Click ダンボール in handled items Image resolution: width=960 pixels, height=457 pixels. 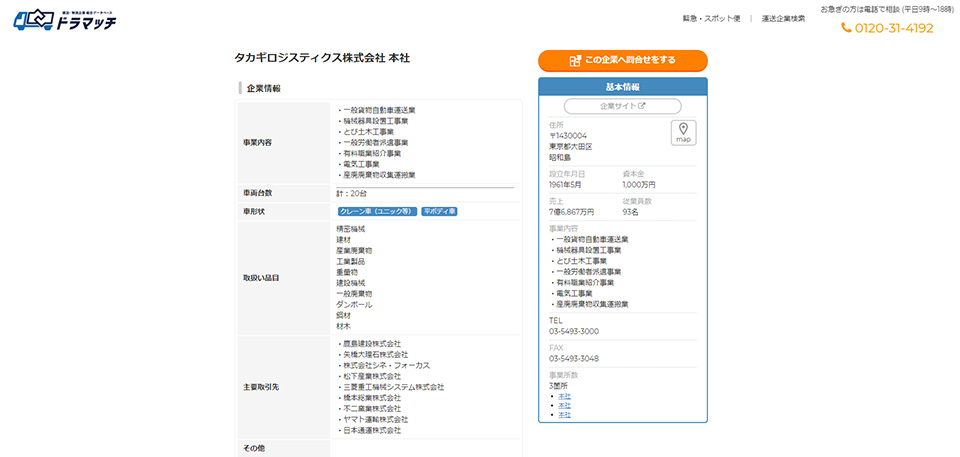354,304
